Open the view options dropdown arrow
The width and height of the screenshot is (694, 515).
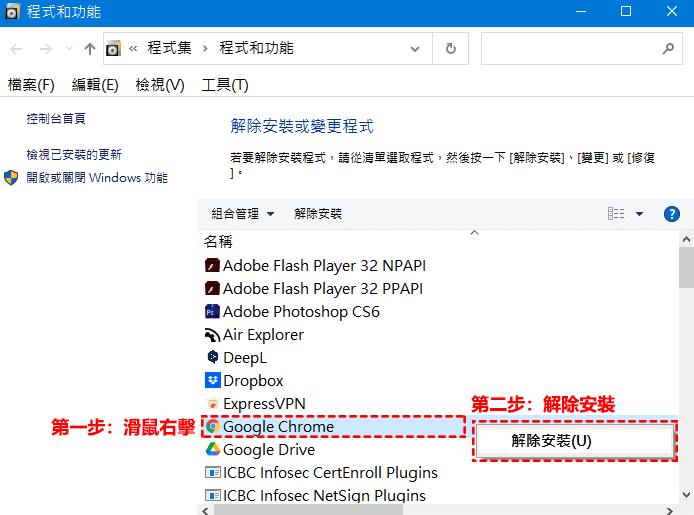point(639,214)
